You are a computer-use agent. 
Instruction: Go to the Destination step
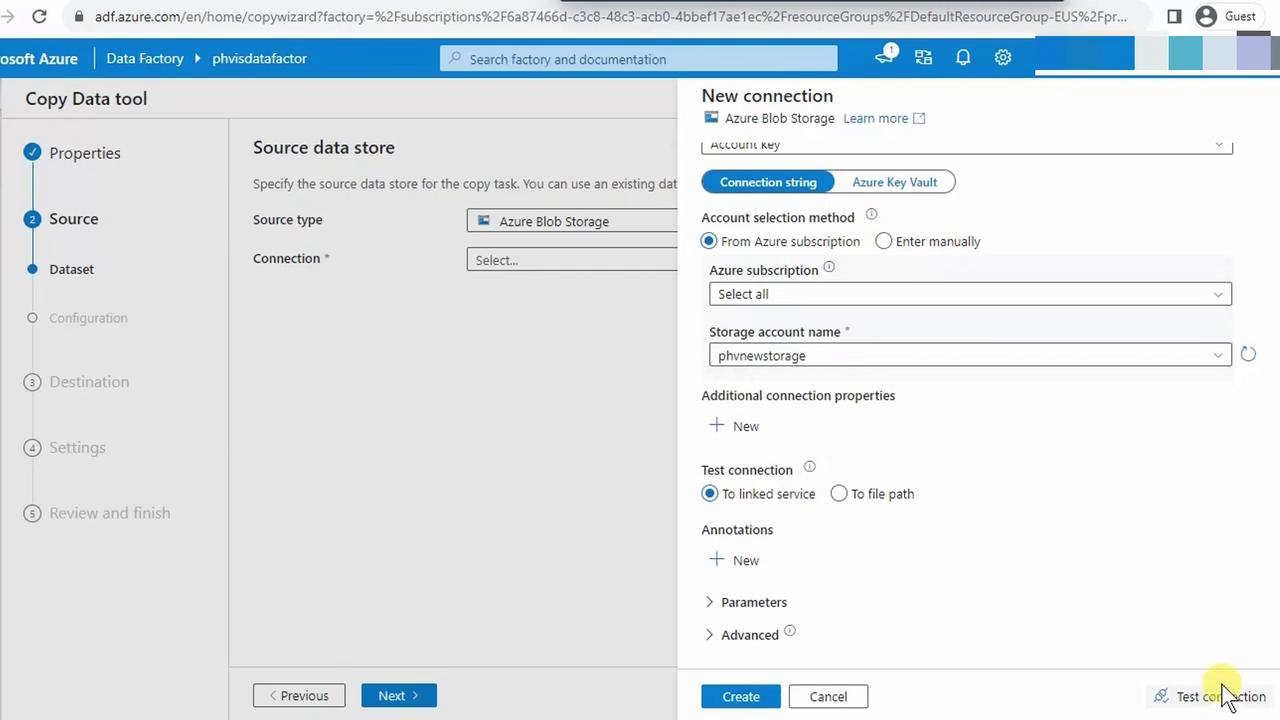point(89,382)
